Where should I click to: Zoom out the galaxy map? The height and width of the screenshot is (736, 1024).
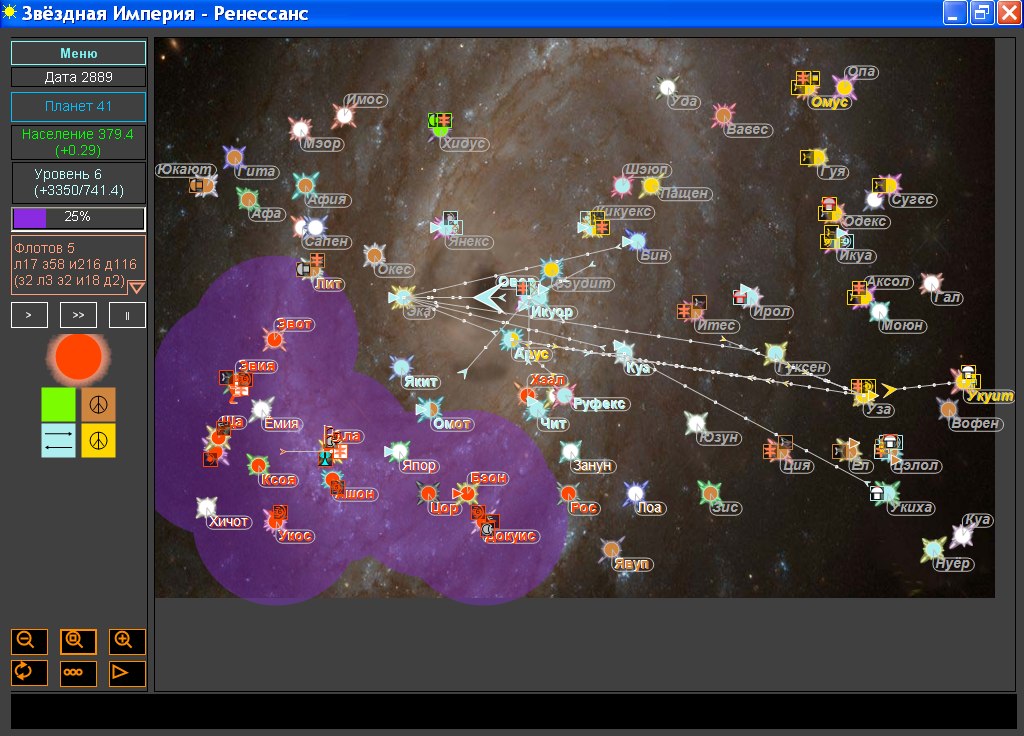[x=29, y=641]
